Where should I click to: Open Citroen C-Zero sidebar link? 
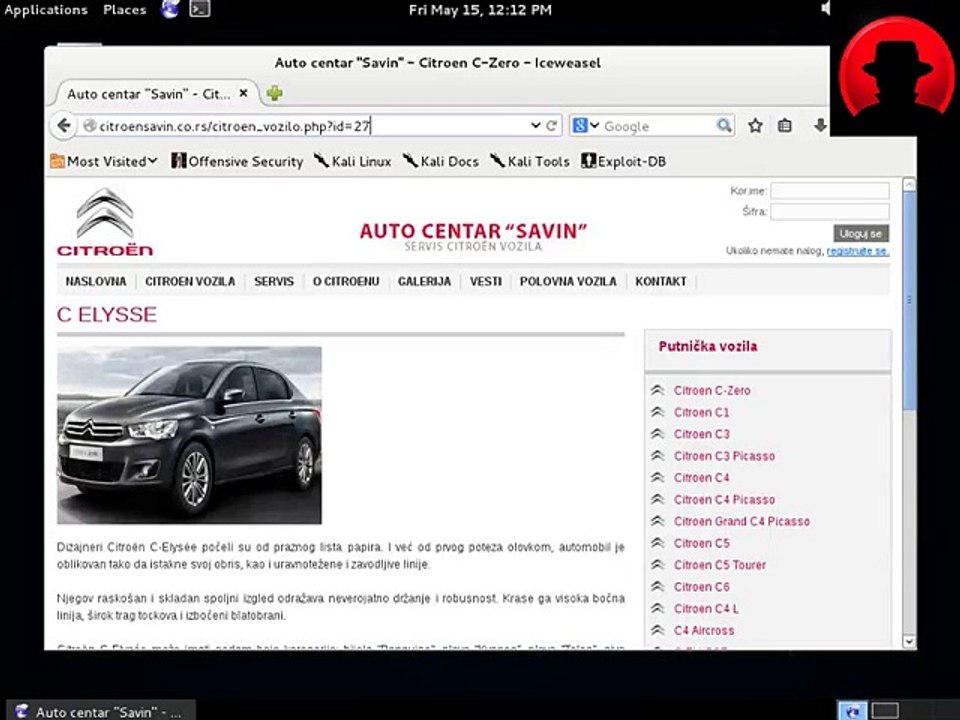712,391
